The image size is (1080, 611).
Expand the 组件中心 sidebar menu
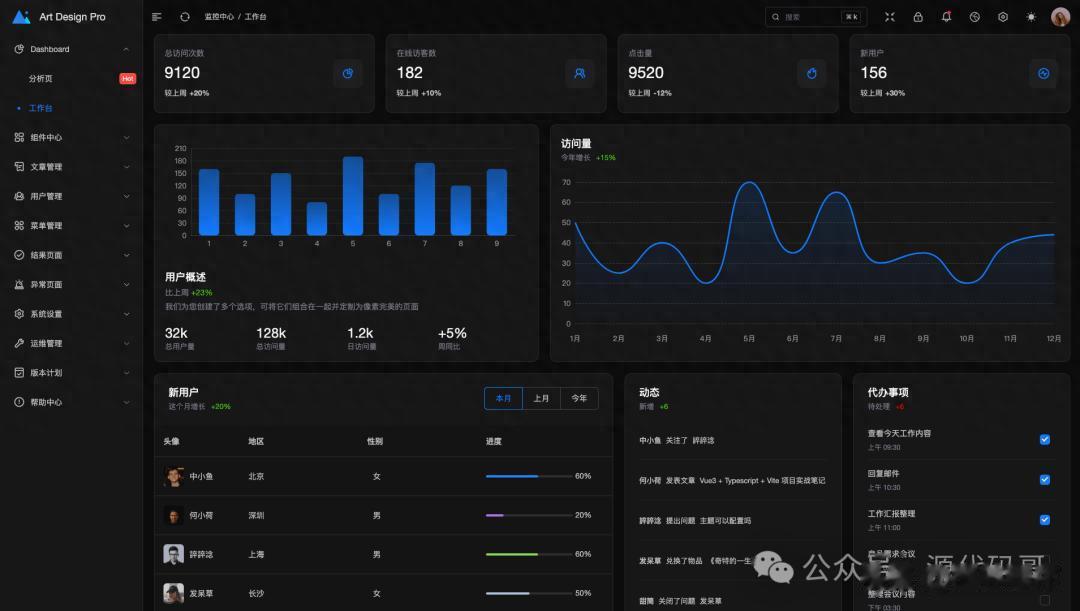pos(72,137)
